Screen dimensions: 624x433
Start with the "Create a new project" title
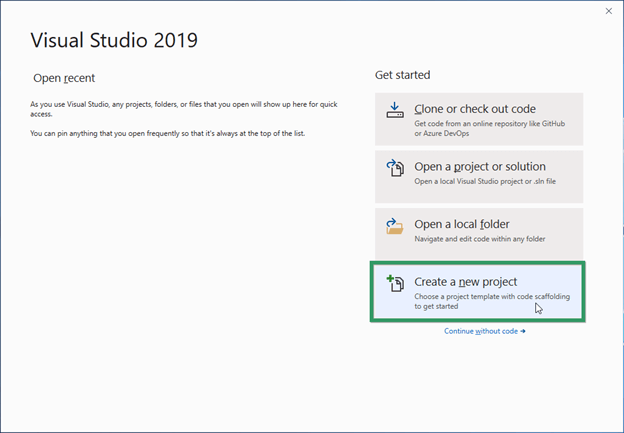coord(465,282)
